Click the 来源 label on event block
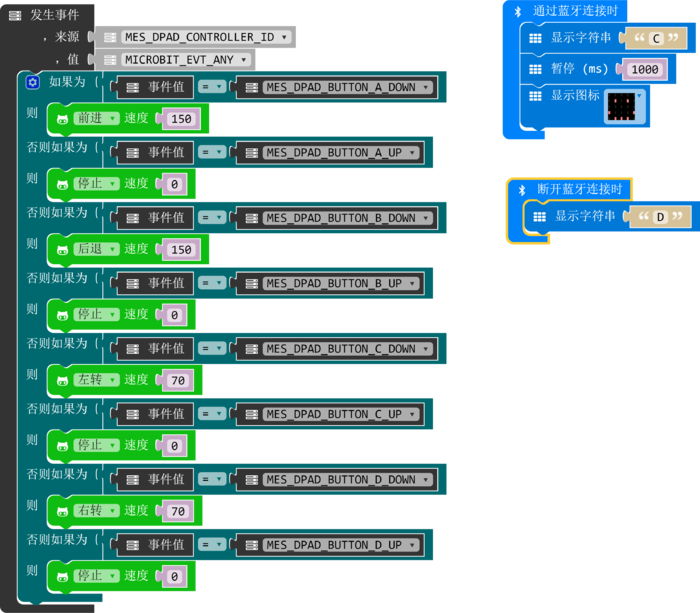 point(67,37)
